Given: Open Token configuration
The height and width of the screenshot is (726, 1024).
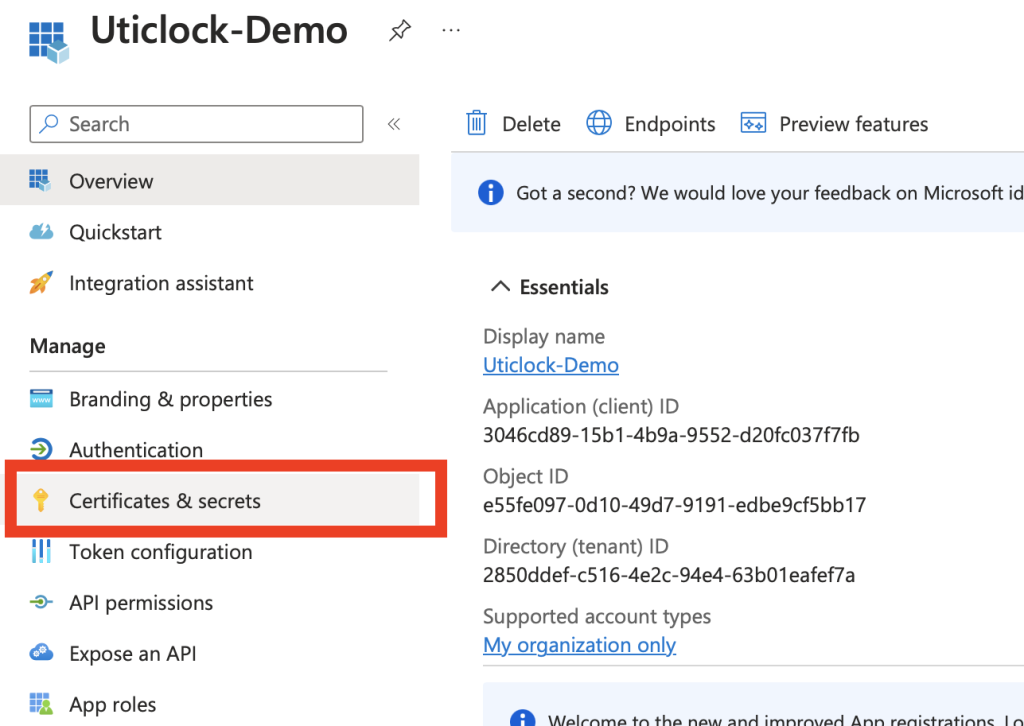Looking at the screenshot, I should click(161, 552).
